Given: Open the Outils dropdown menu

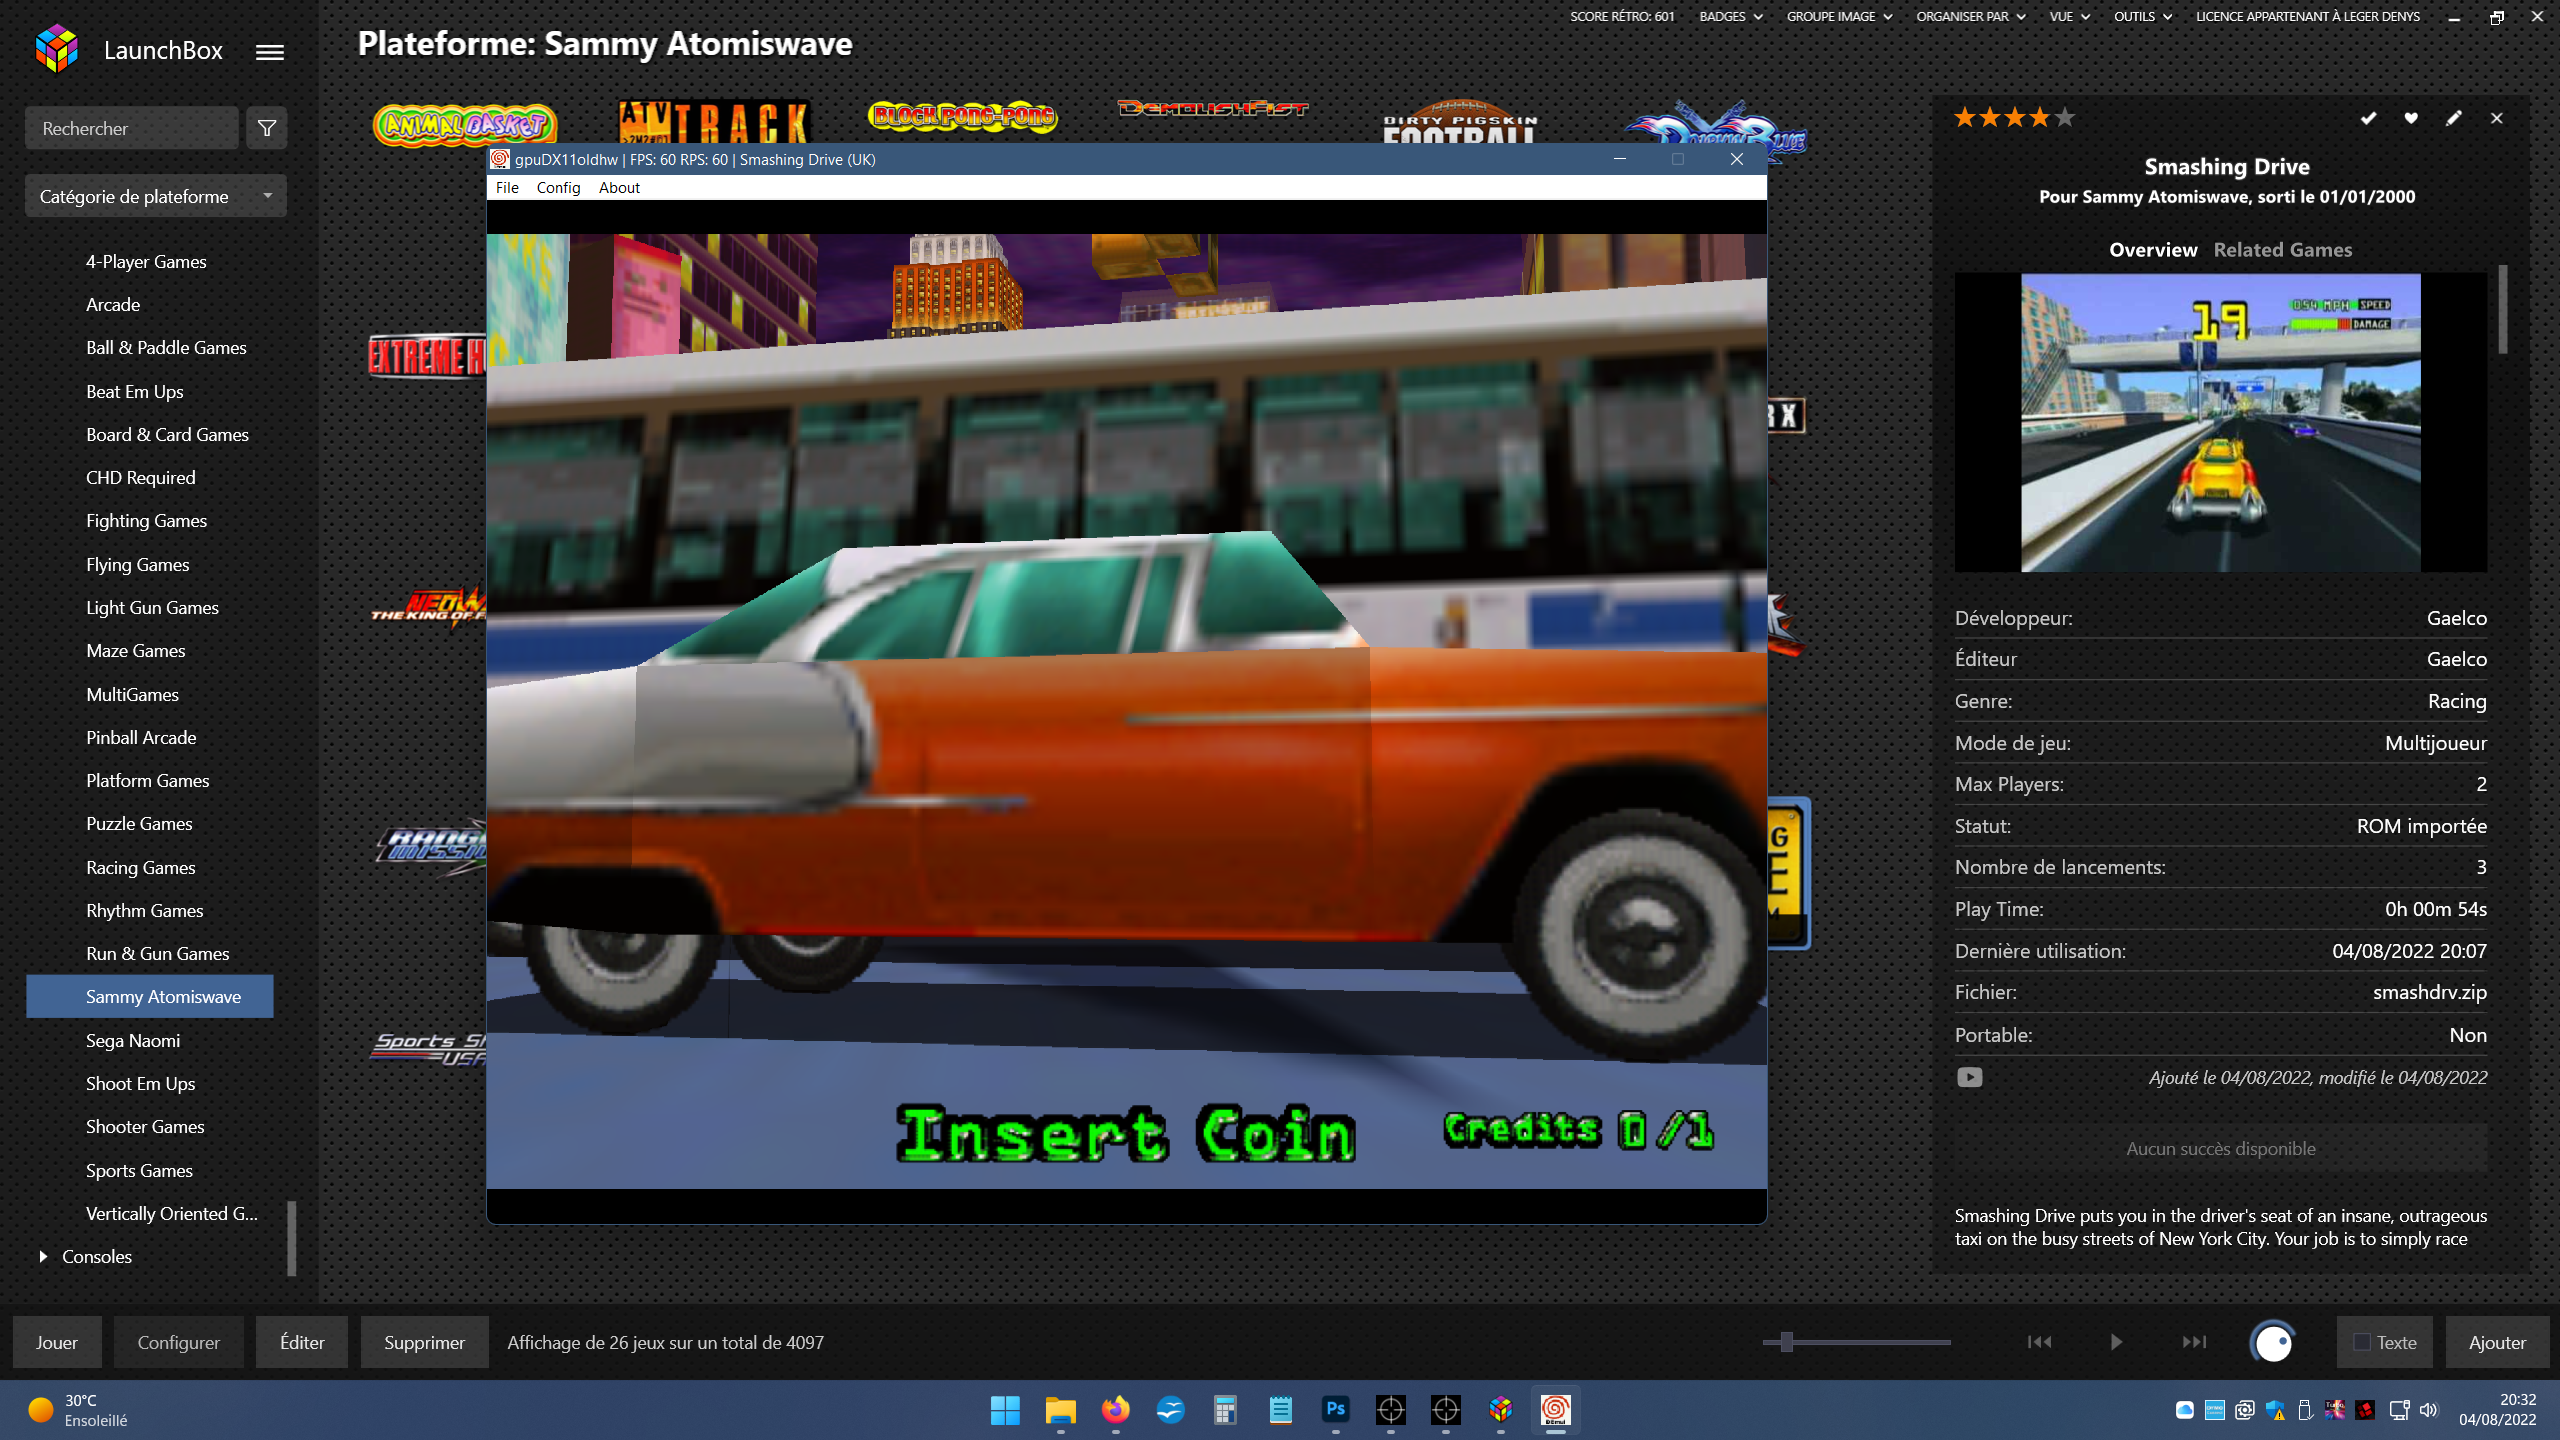Looking at the screenshot, I should coord(2142,16).
